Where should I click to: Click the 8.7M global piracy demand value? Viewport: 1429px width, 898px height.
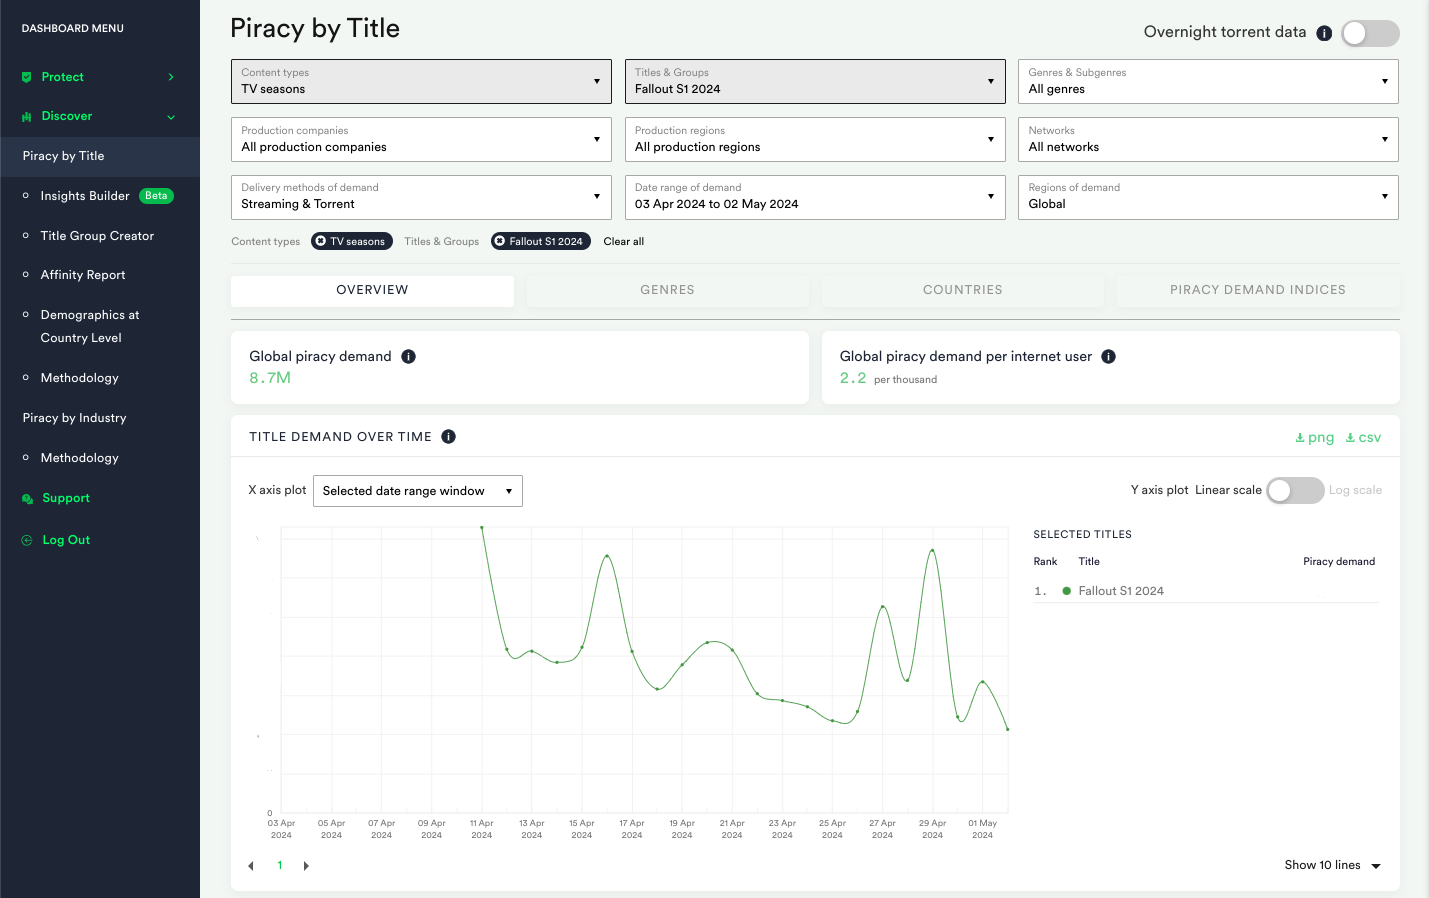point(270,378)
